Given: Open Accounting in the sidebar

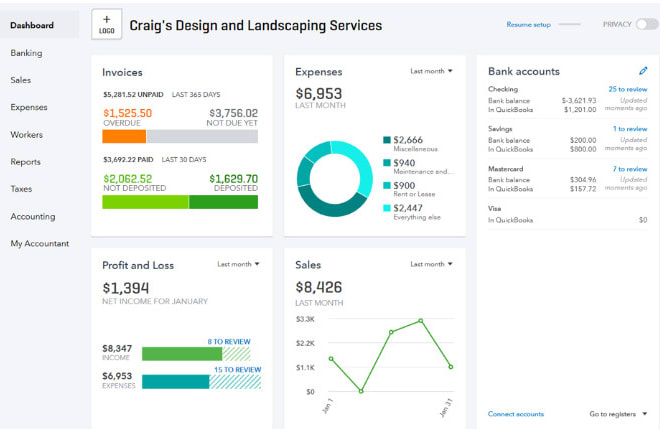Looking at the screenshot, I should click(33, 216).
